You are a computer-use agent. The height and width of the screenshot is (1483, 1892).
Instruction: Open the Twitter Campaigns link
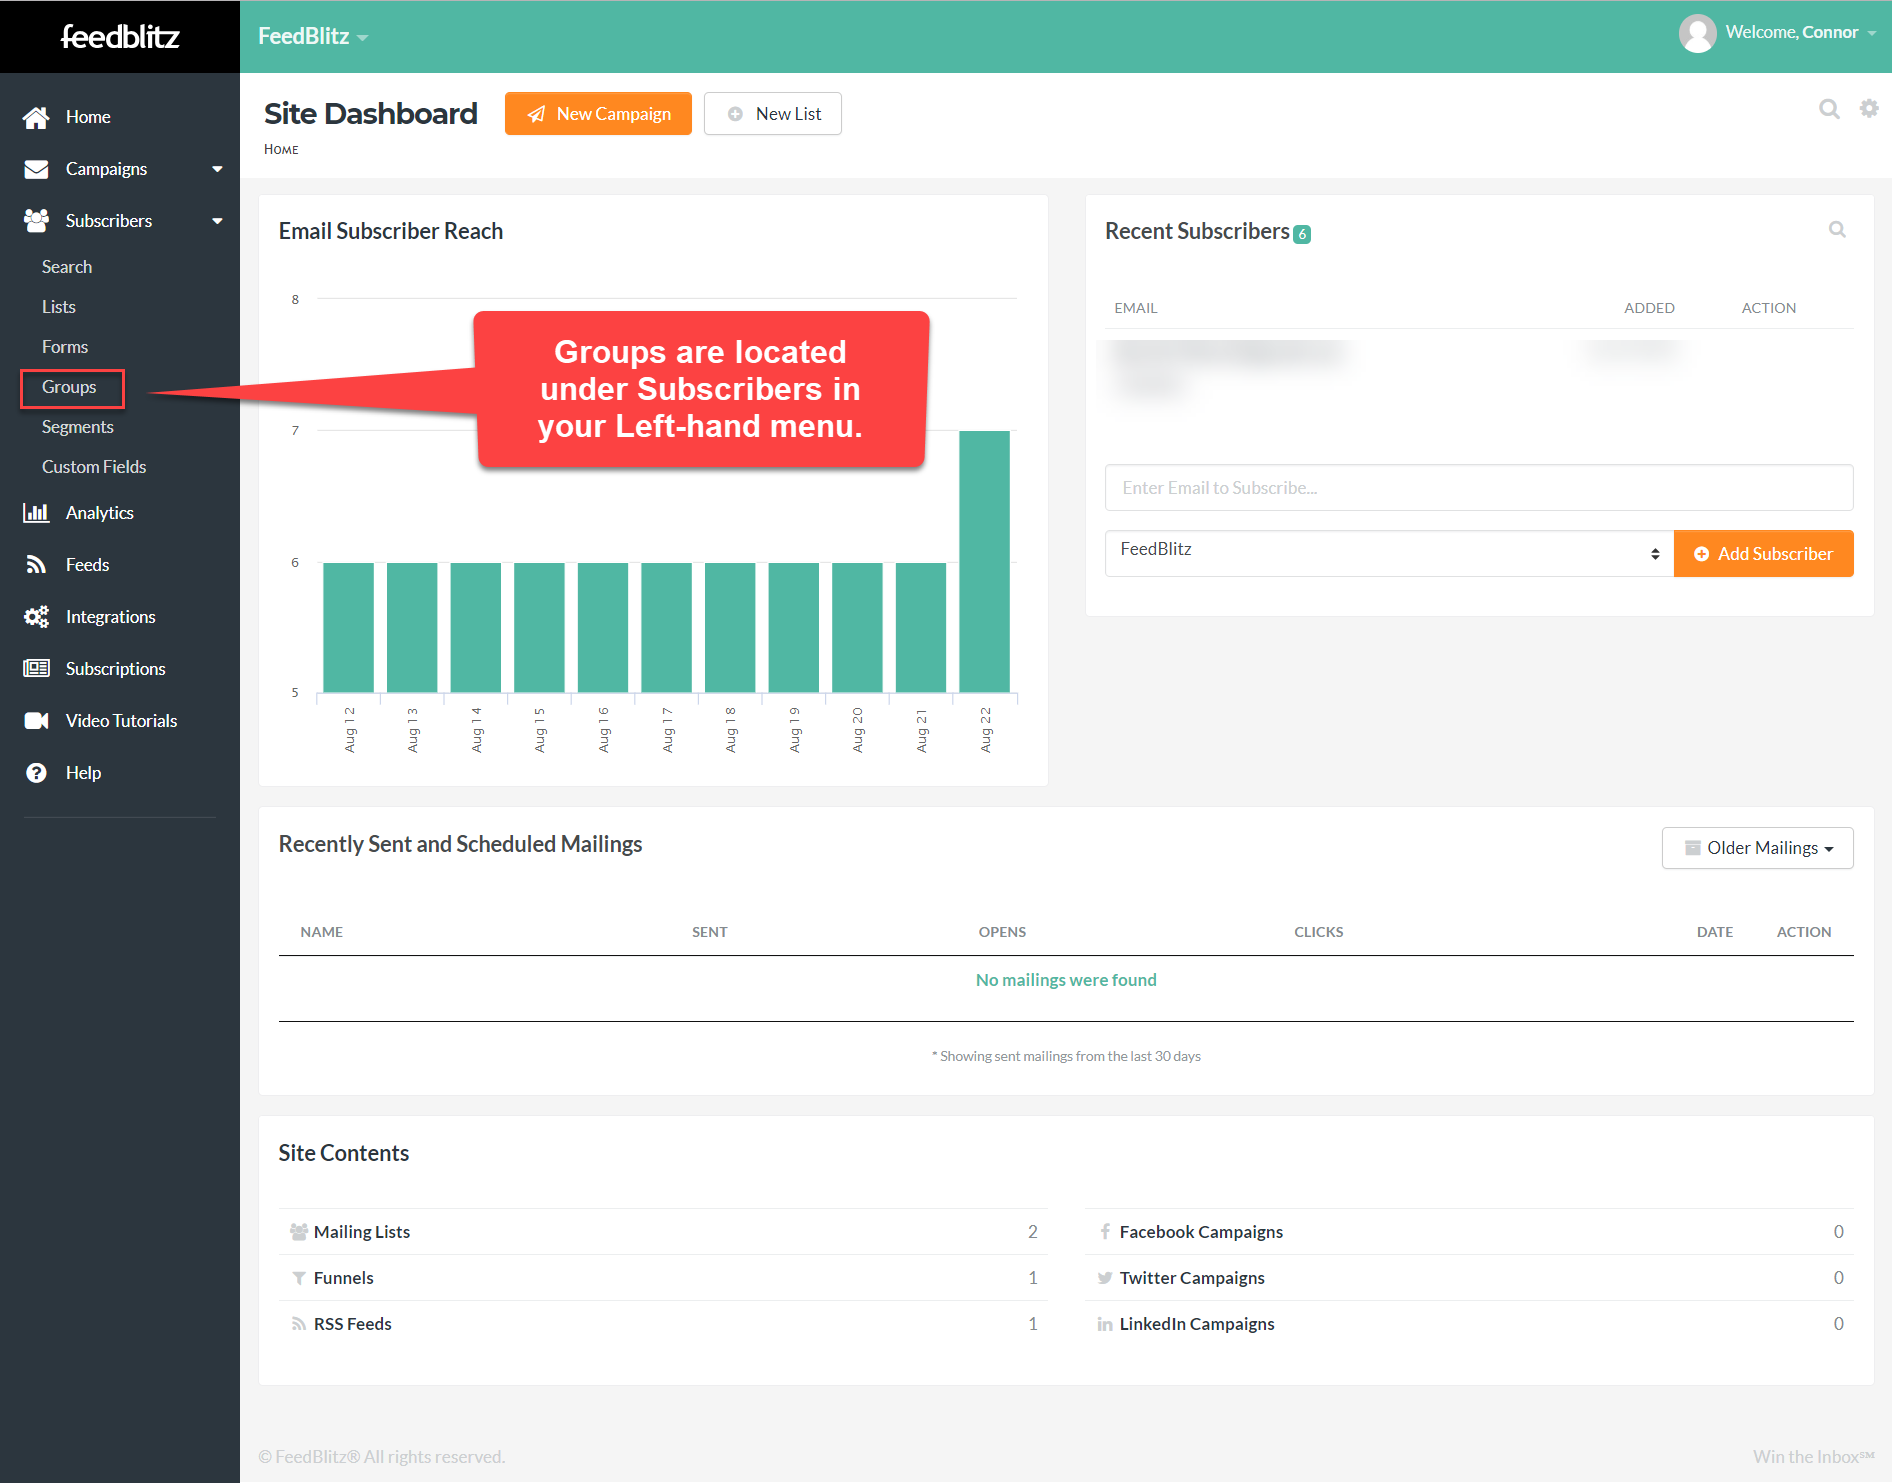point(1192,1278)
